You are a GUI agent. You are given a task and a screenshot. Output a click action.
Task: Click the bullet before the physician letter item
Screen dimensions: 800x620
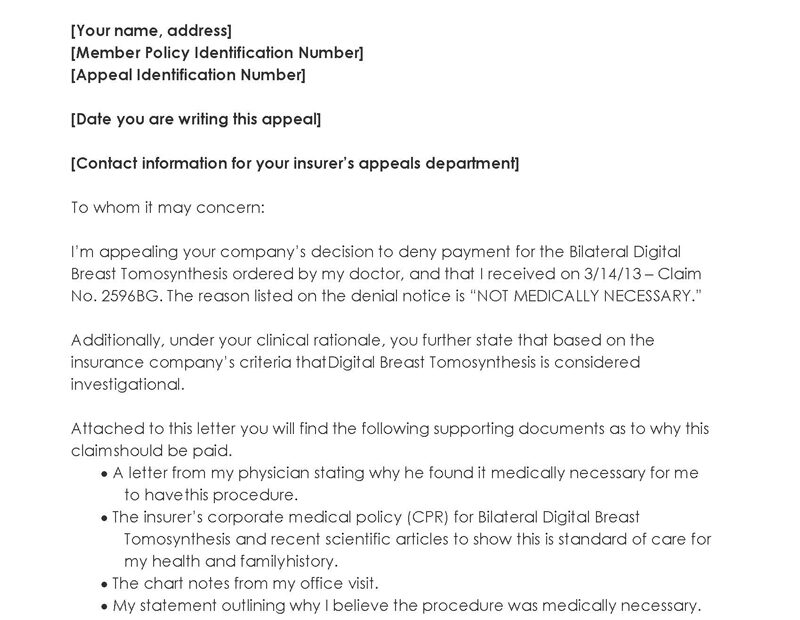pos(105,473)
